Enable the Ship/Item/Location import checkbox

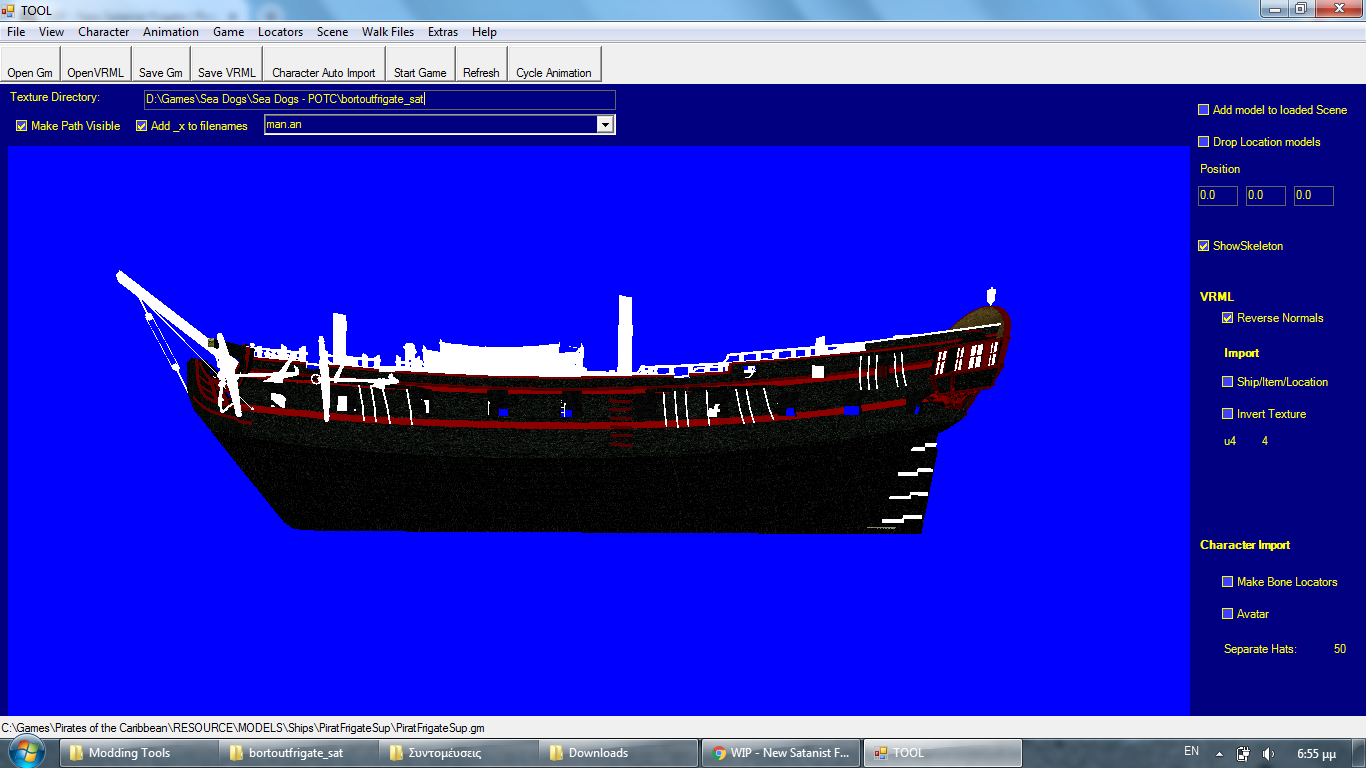1227,382
